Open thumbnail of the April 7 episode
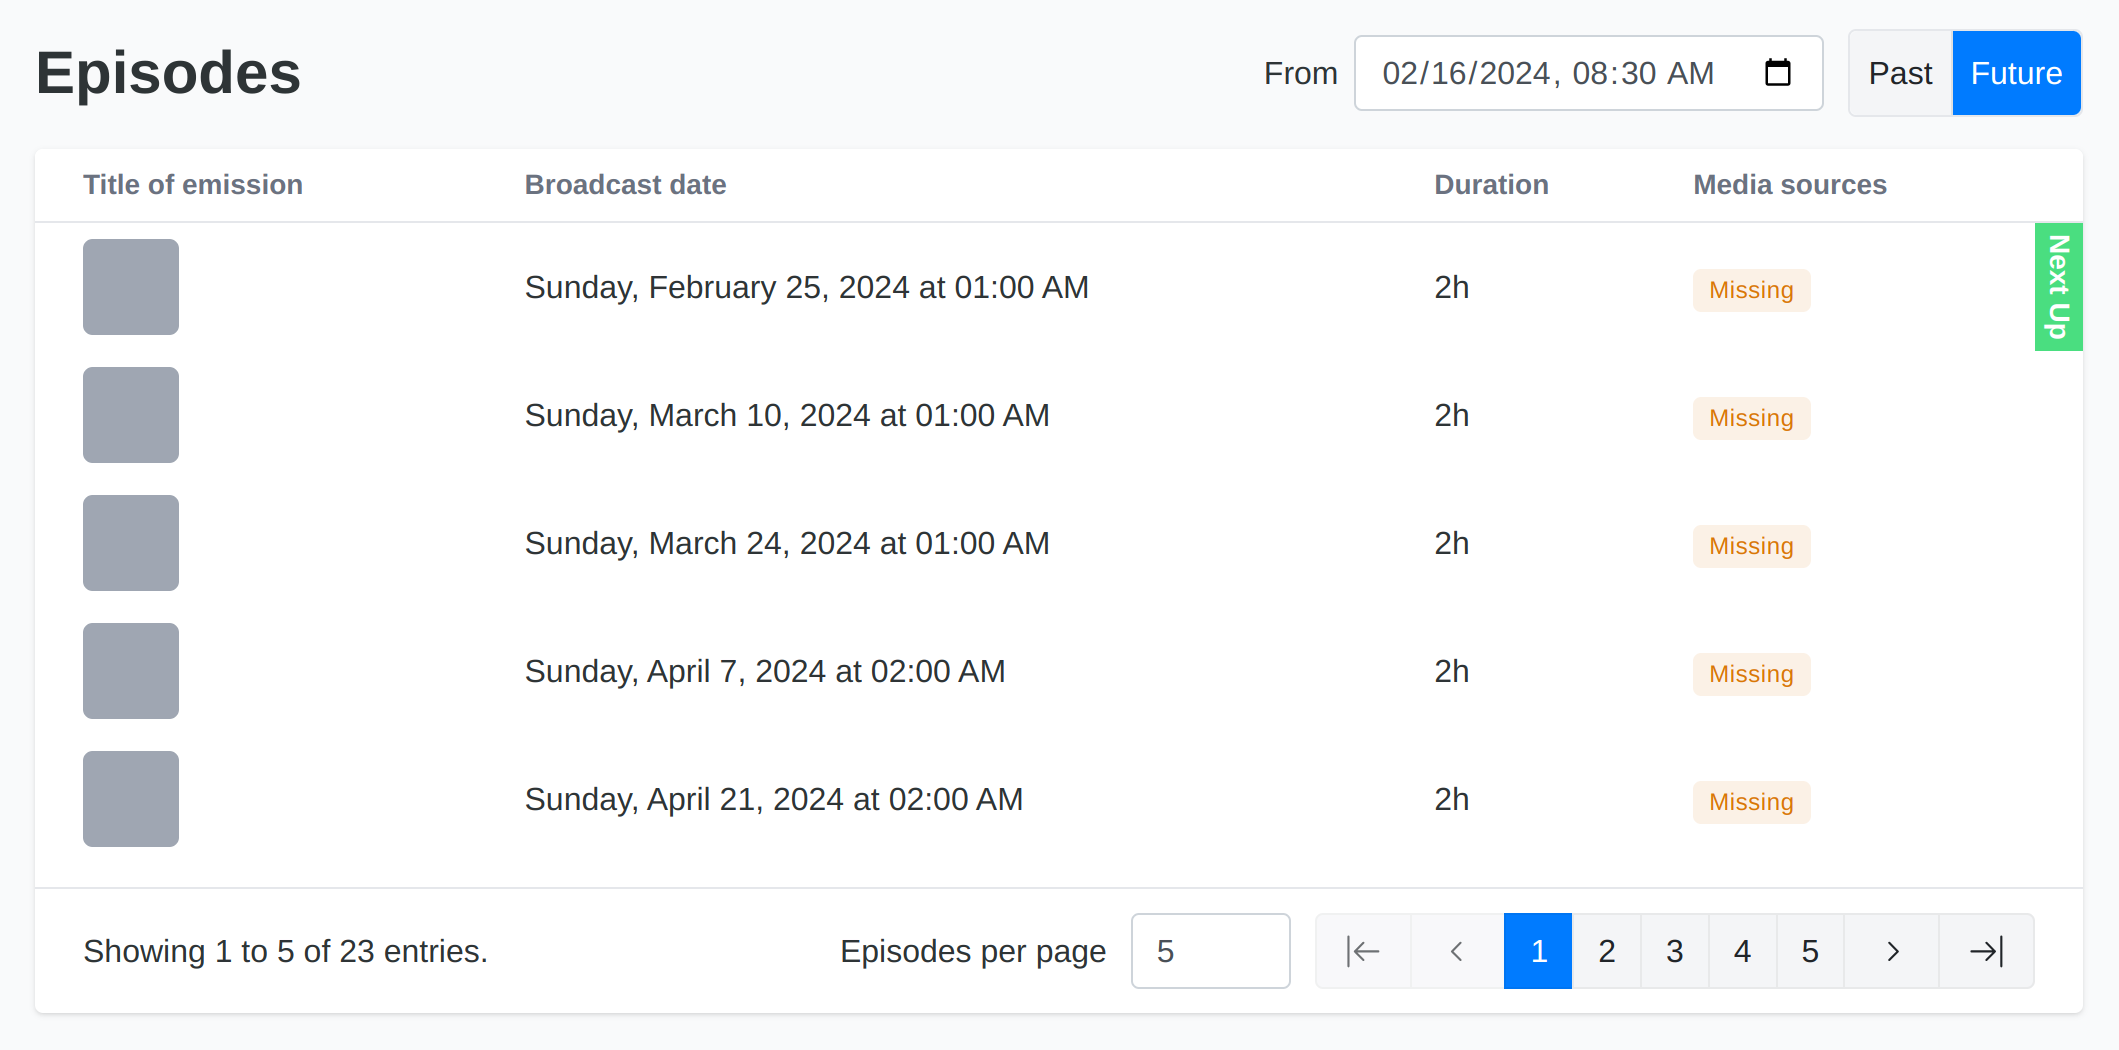The image size is (2119, 1050). tap(131, 671)
